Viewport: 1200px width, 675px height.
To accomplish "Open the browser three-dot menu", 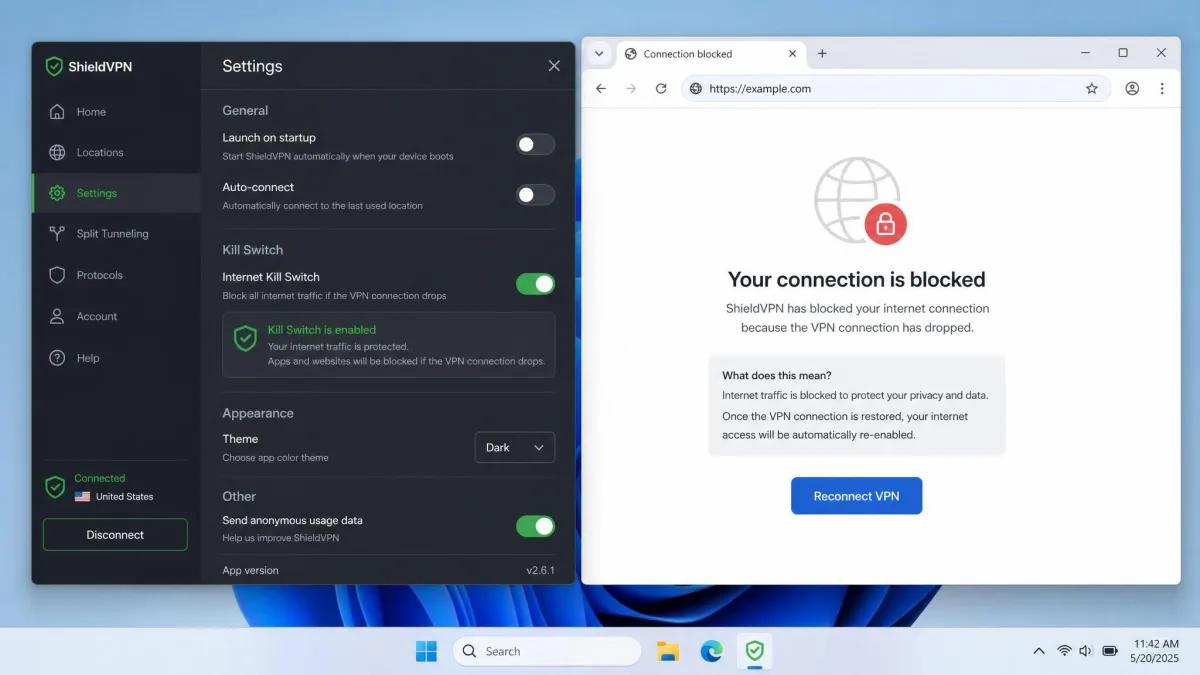I will coord(1162,89).
